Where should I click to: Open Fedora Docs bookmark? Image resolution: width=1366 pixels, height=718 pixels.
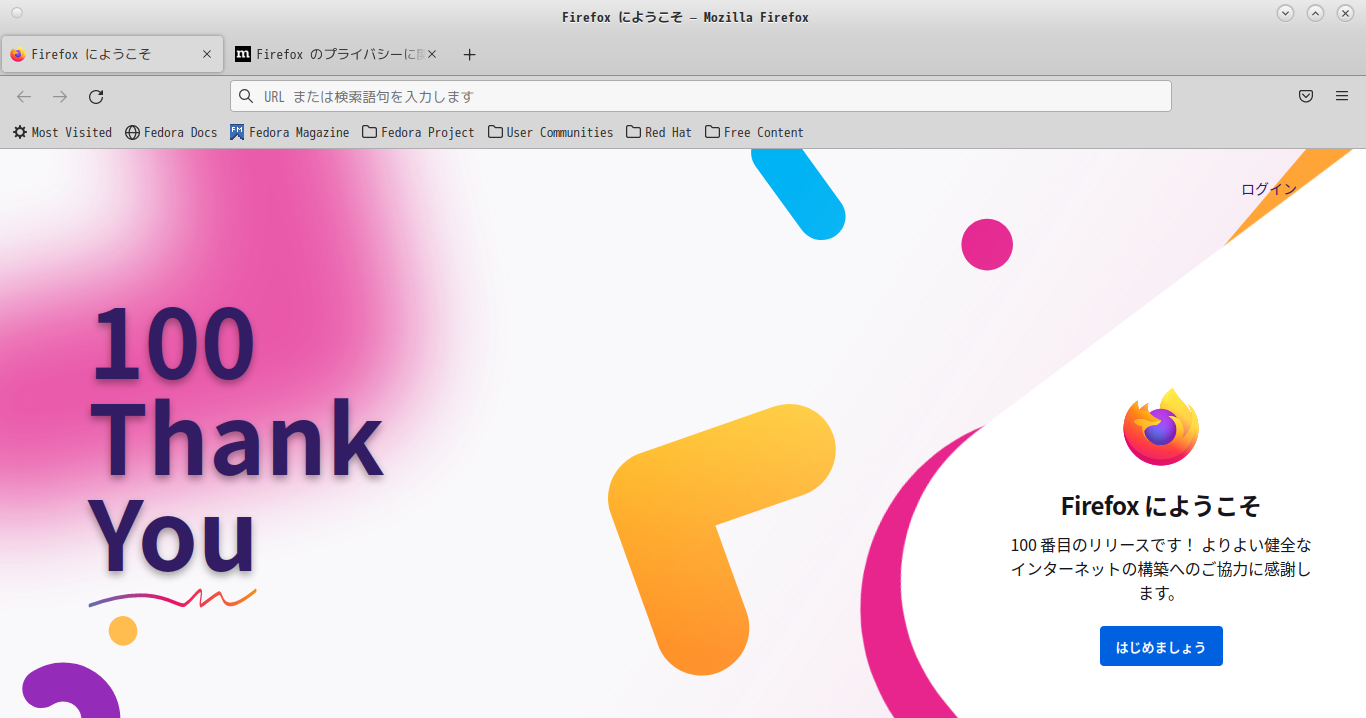point(171,132)
